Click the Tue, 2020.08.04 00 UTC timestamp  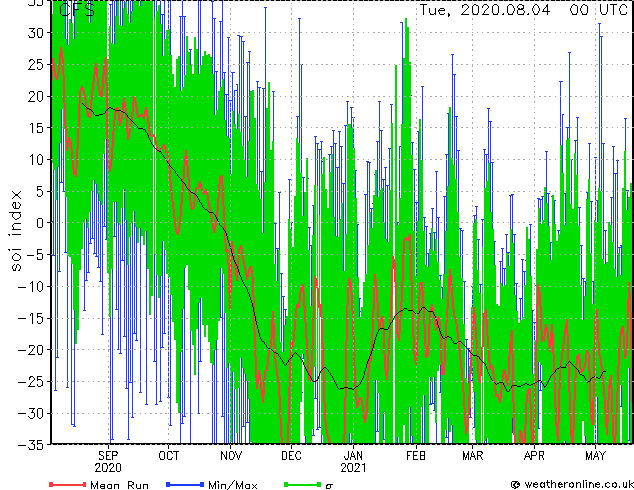(x=523, y=10)
